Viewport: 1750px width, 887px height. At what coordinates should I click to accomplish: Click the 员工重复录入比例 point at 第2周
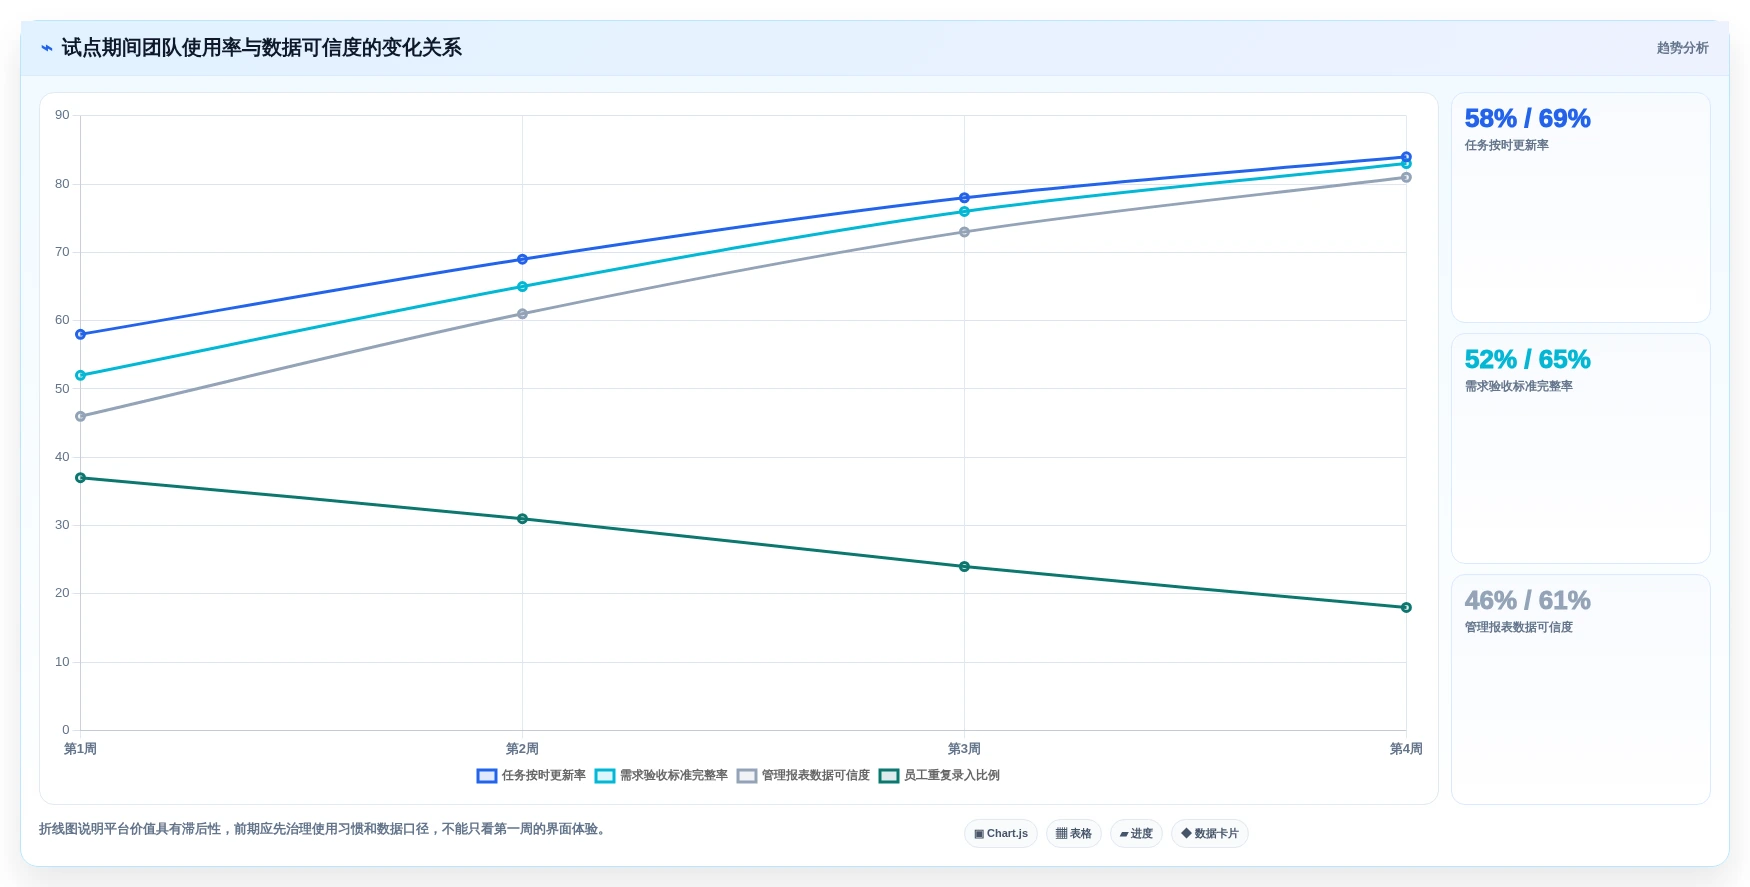point(522,519)
